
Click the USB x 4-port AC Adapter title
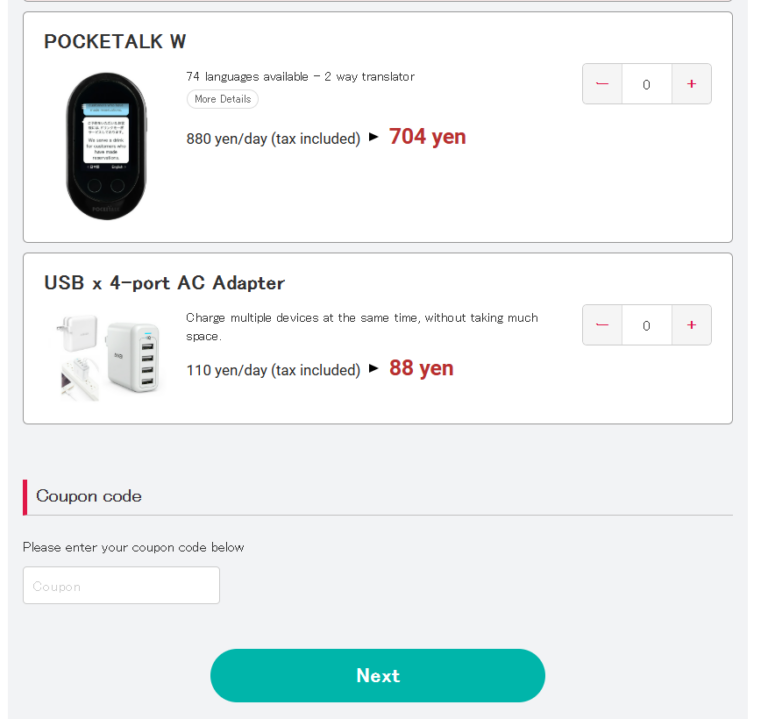[x=164, y=283]
